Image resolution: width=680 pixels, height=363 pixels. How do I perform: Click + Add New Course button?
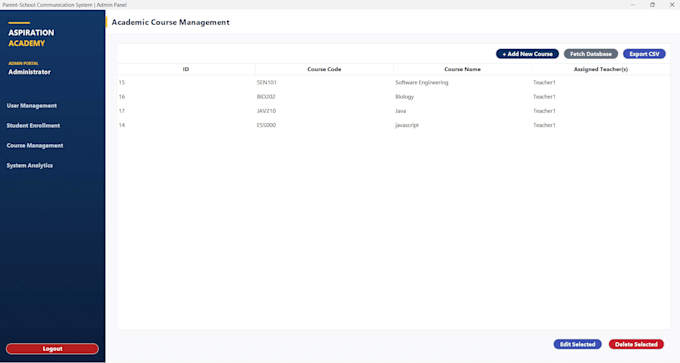527,54
